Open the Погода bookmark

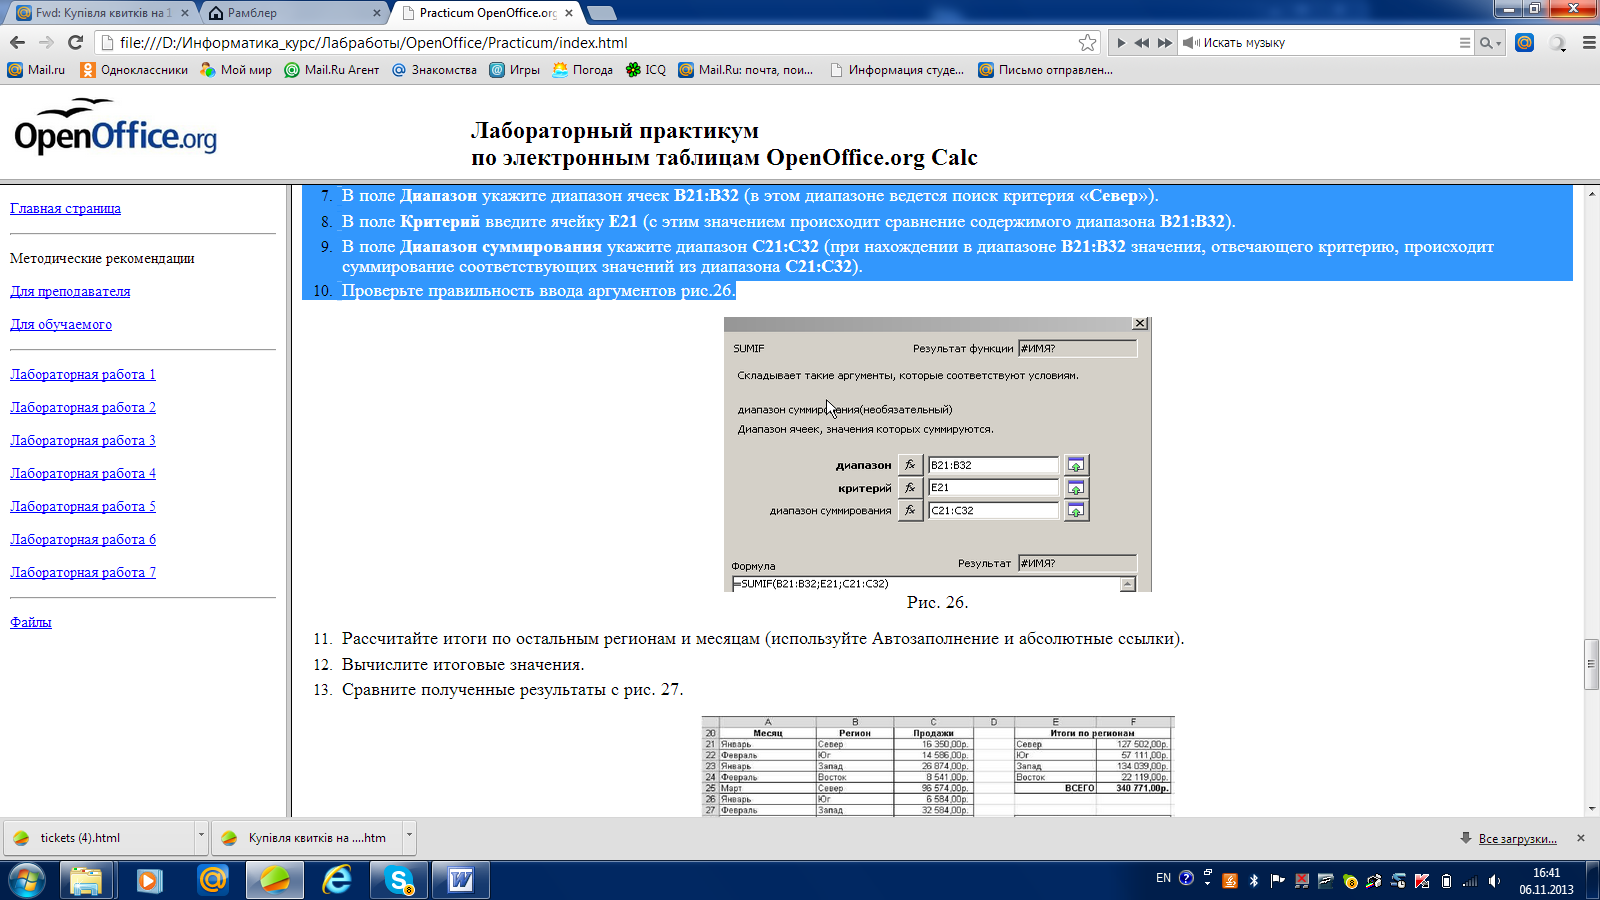583,70
